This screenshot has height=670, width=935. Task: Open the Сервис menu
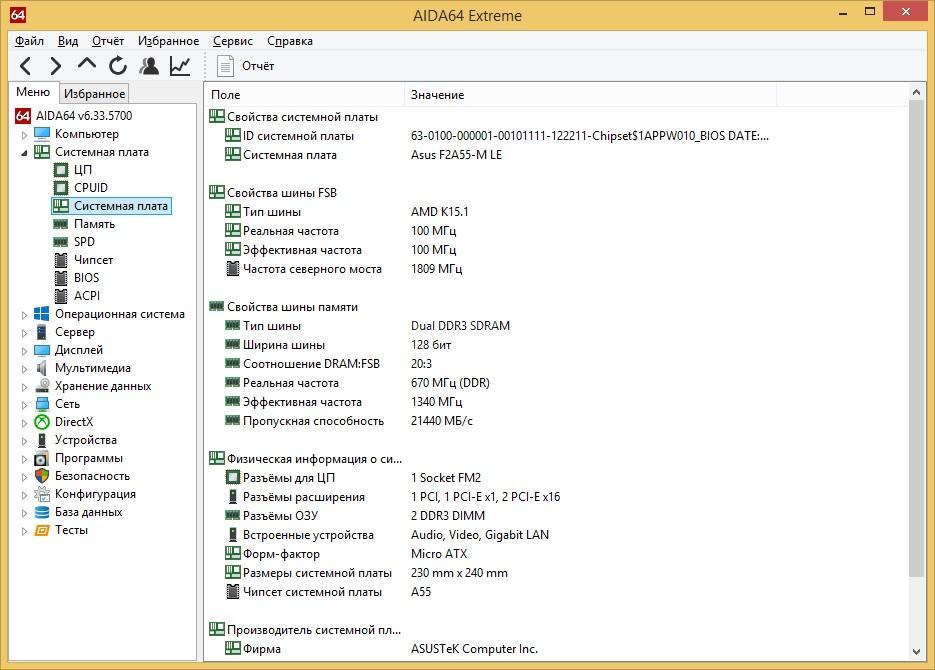click(233, 41)
